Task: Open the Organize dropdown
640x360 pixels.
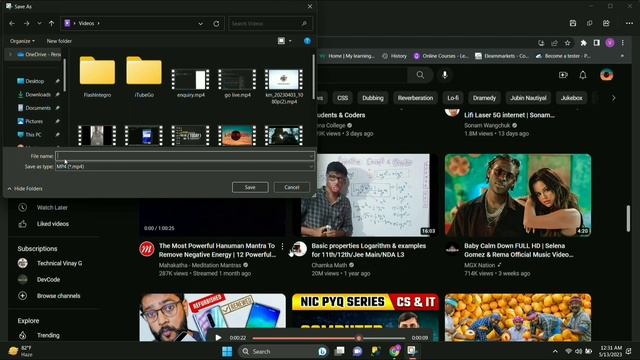Action: tap(22, 41)
